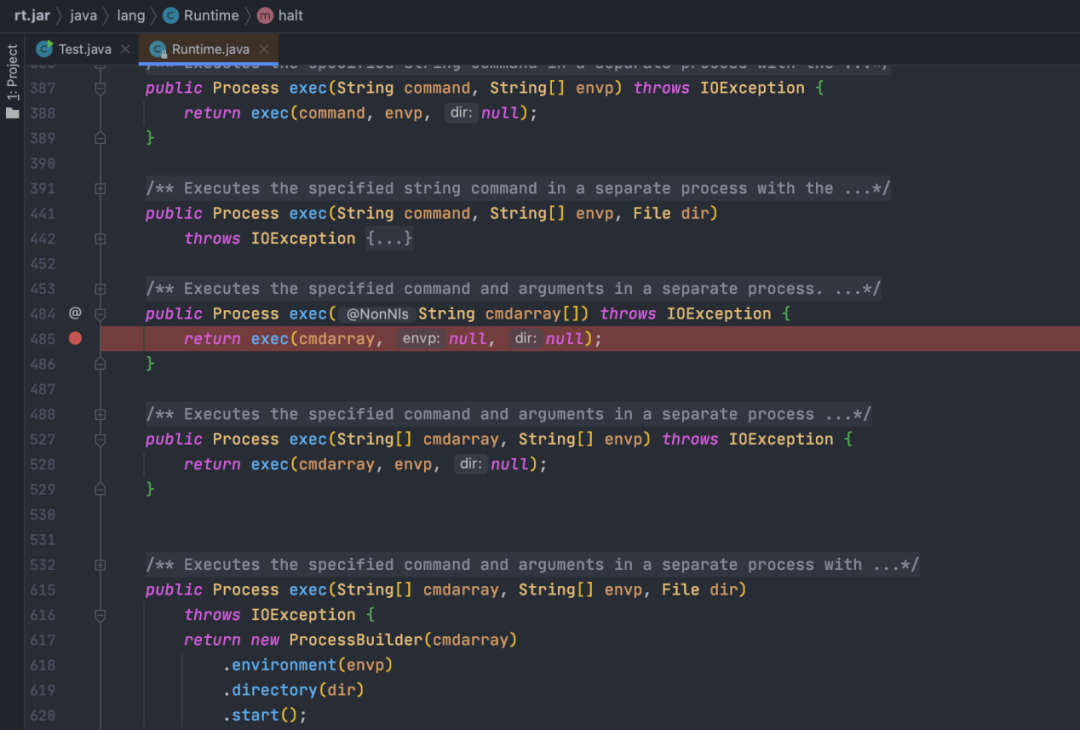Switch to the Test.java tab
The image size is (1080, 730).
click(84, 49)
